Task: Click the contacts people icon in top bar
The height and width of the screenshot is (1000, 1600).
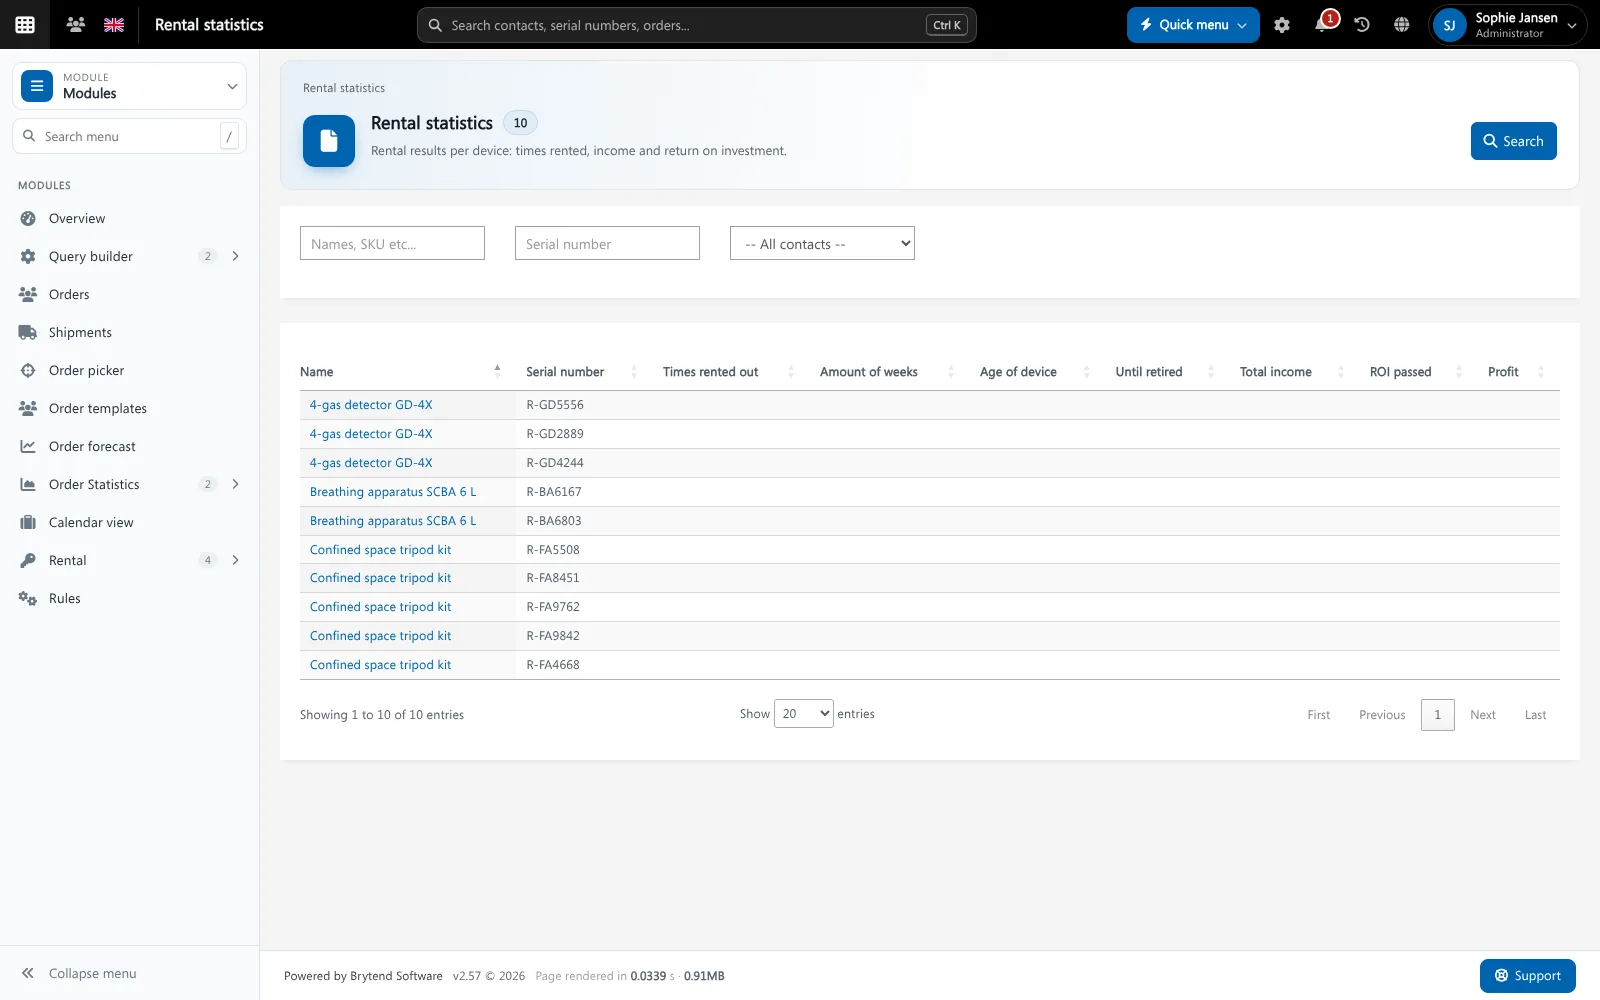Action: pos(75,25)
